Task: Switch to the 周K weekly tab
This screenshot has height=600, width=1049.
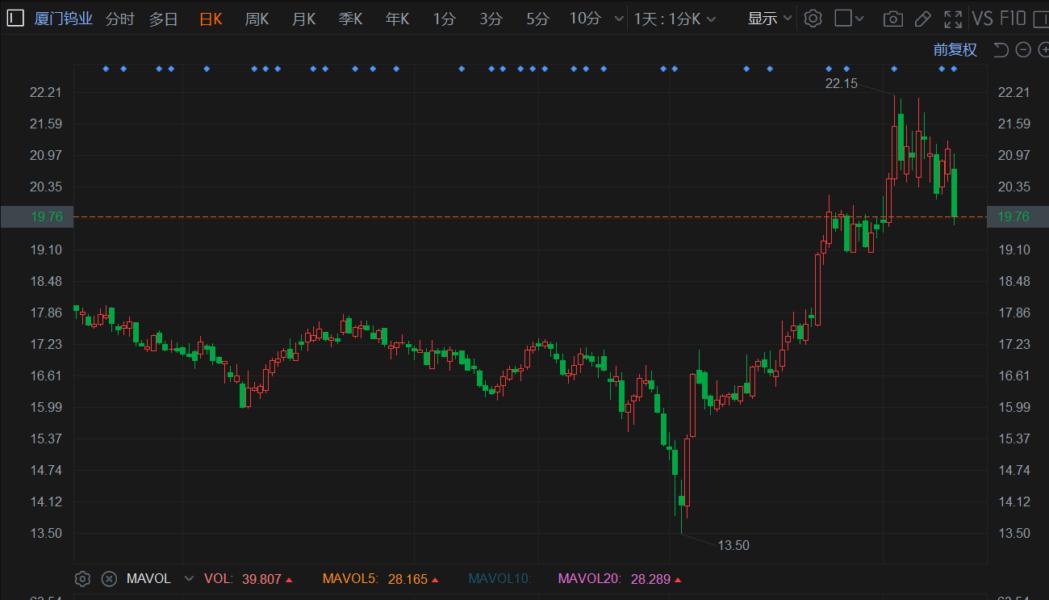Action: (x=257, y=19)
